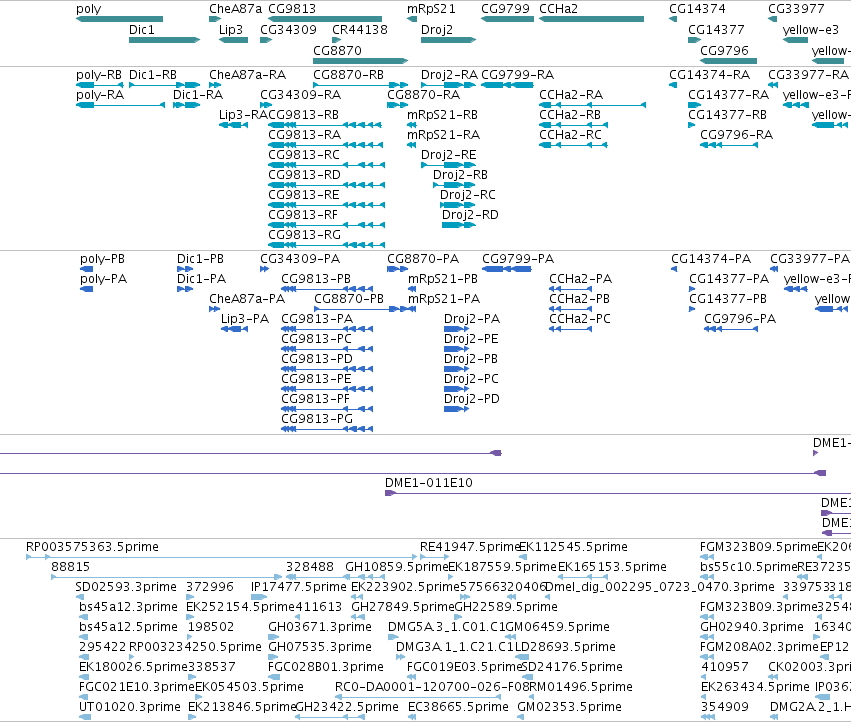
Task: Click the GM02353.5prime EST label
Action: pyautogui.click(x=569, y=707)
